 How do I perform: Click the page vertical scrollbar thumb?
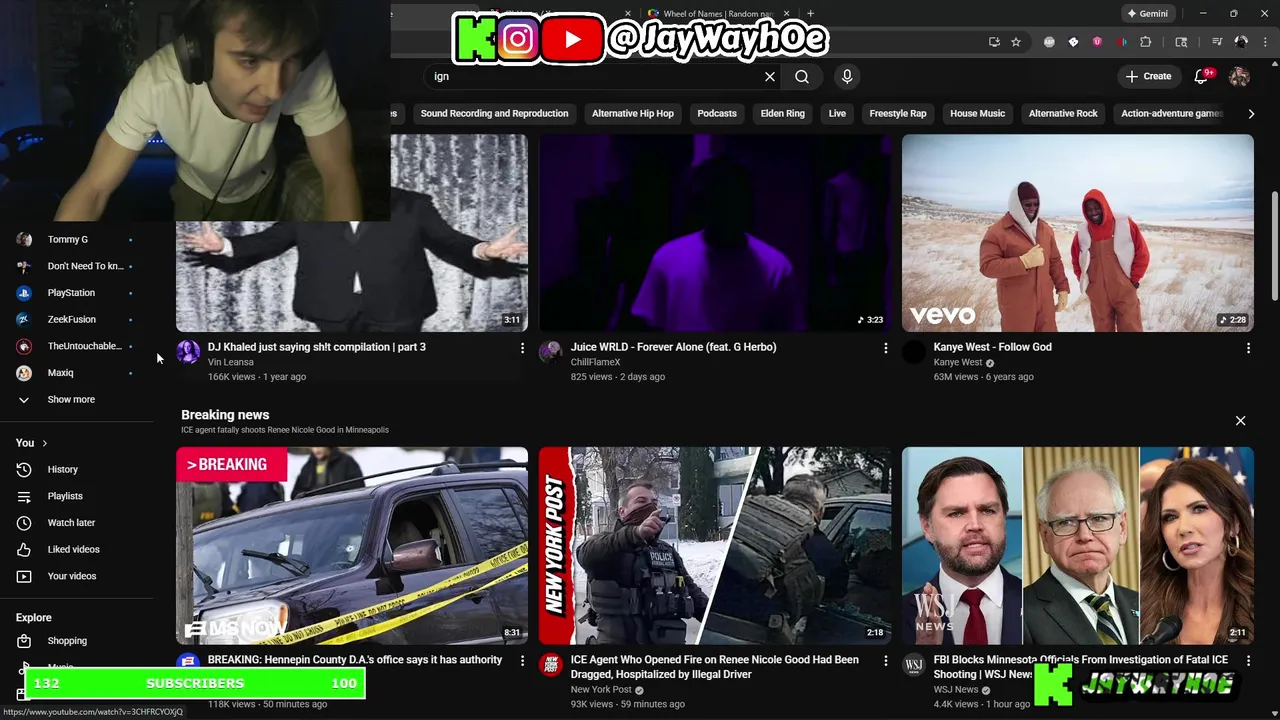(1274, 244)
